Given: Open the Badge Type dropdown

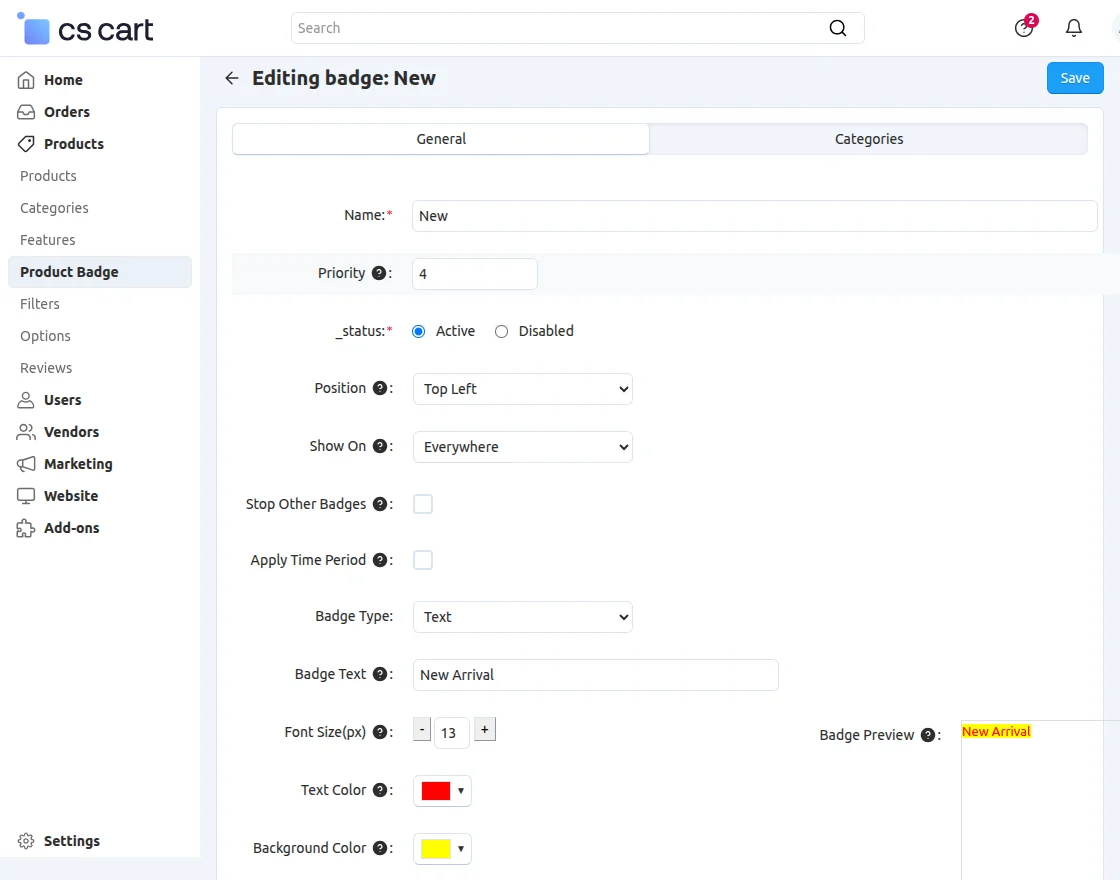Looking at the screenshot, I should click(523, 617).
